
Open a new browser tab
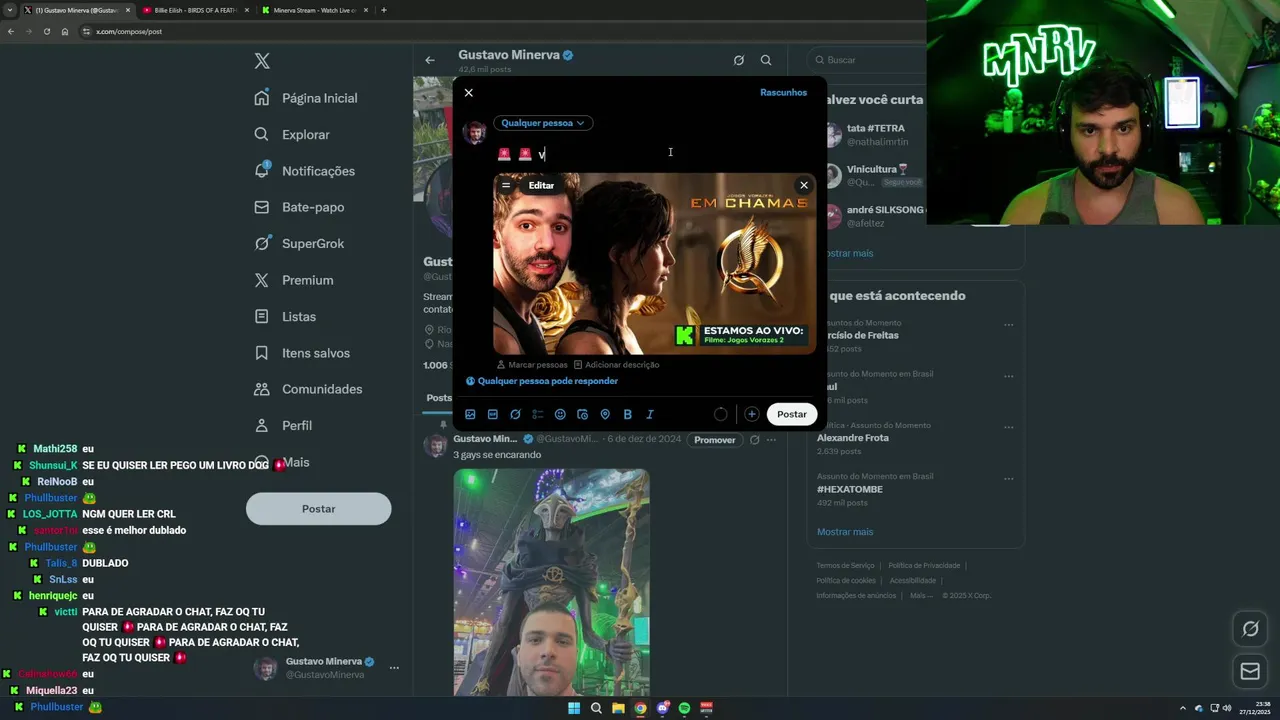(x=384, y=10)
